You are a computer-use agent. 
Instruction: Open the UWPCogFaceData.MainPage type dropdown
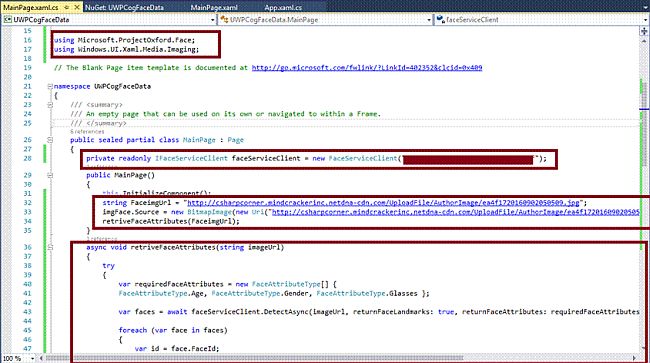coord(429,19)
